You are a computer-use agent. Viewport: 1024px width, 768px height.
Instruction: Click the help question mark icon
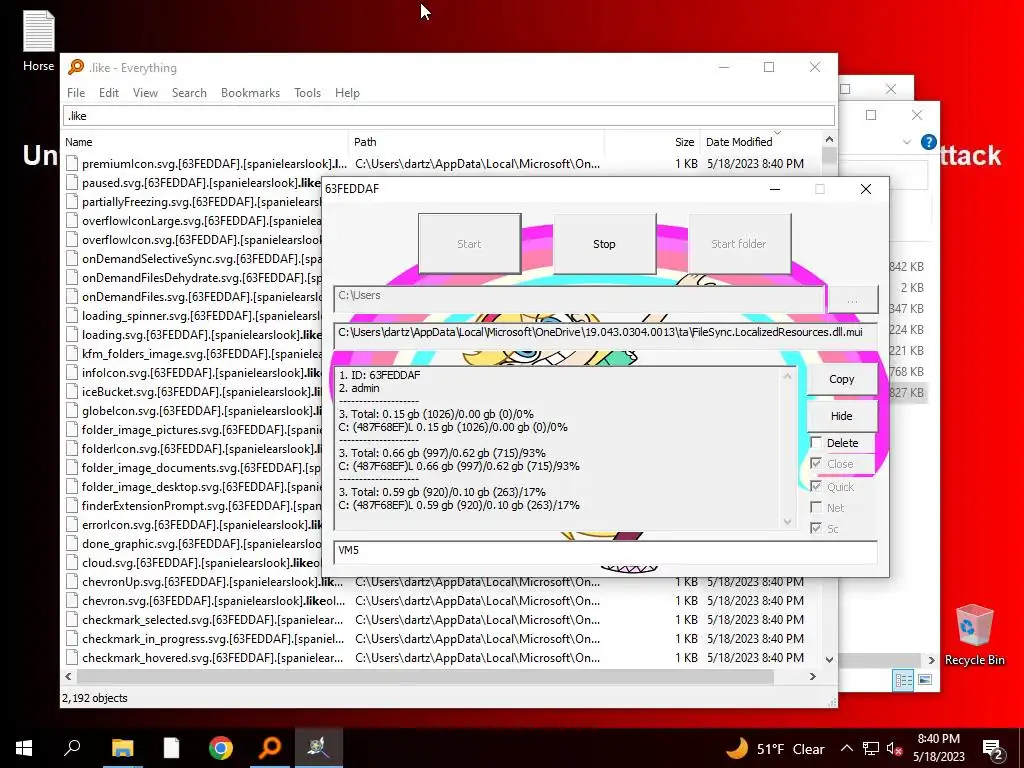pyautogui.click(x=928, y=142)
